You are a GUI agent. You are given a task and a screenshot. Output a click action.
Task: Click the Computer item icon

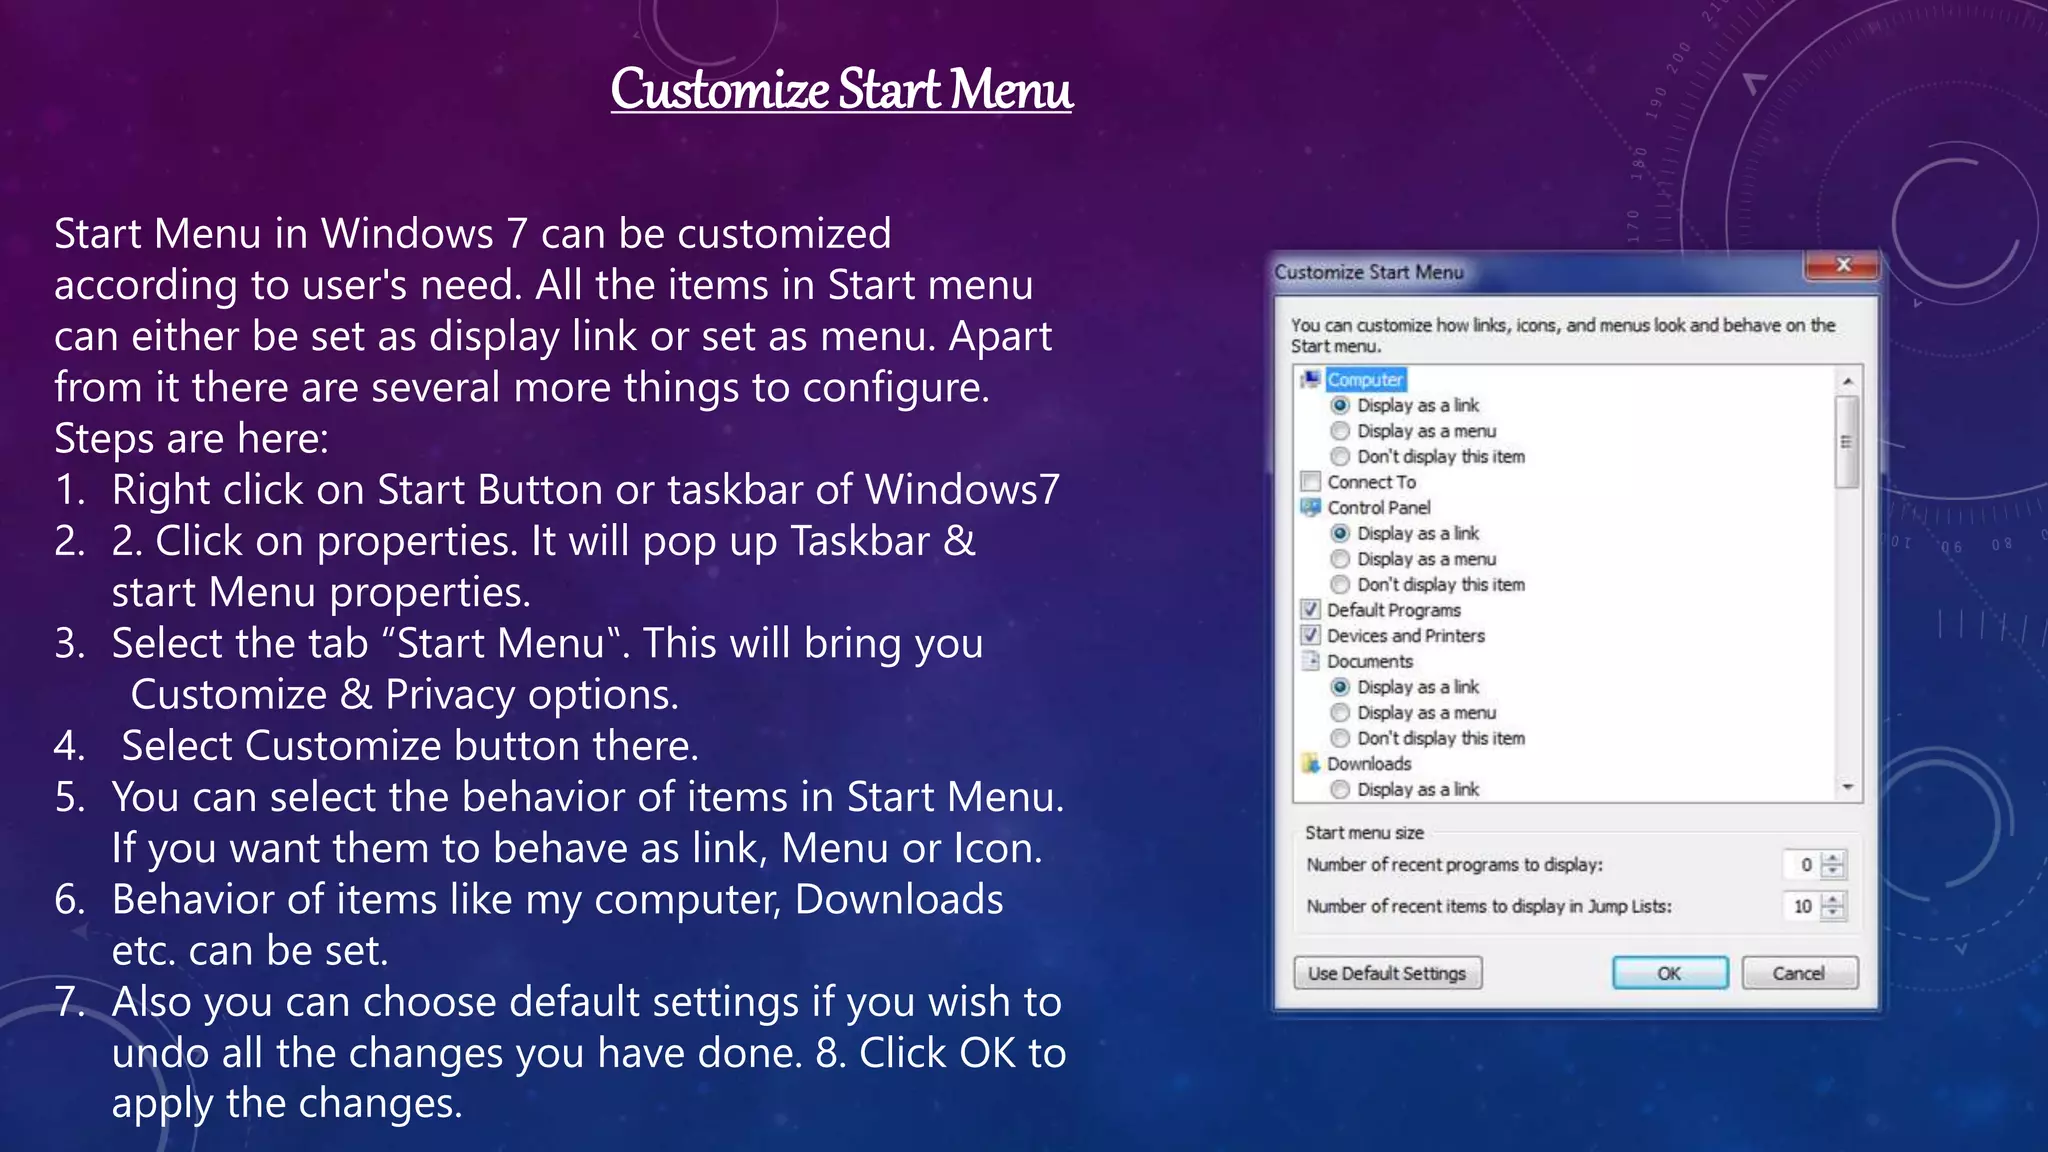pyautogui.click(x=1310, y=379)
